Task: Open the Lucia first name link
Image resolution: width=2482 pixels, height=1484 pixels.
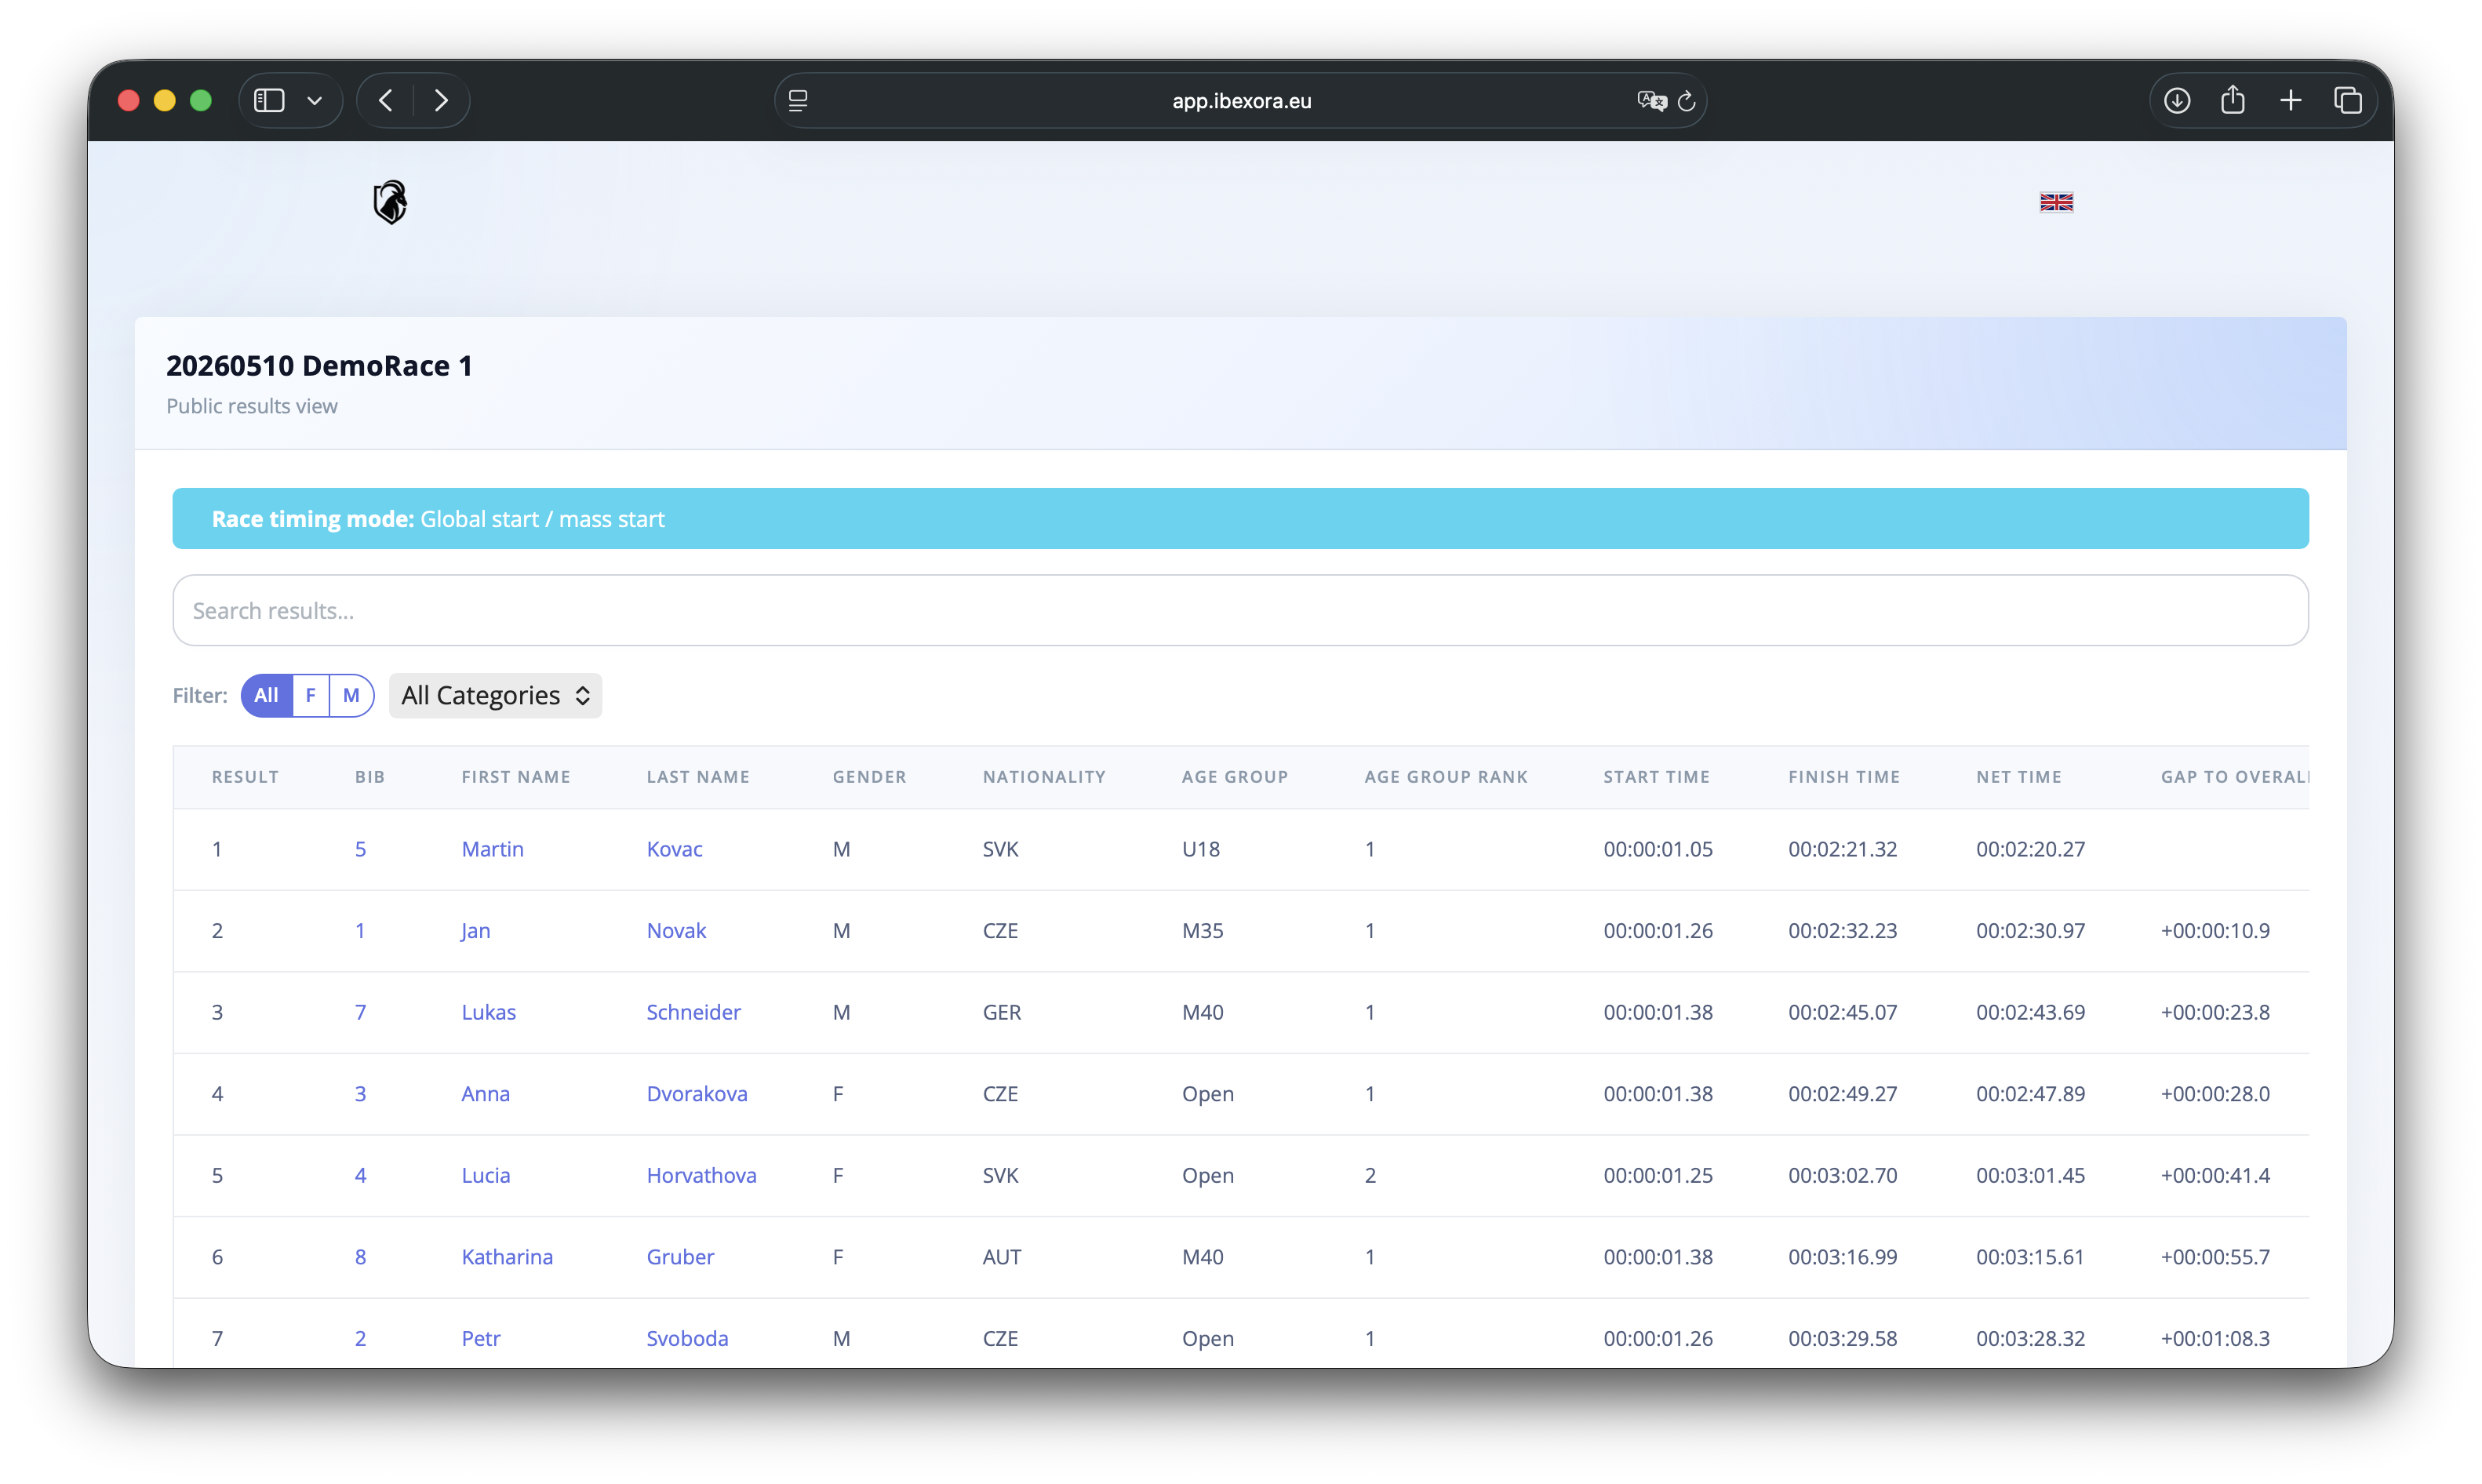Action: [486, 1176]
